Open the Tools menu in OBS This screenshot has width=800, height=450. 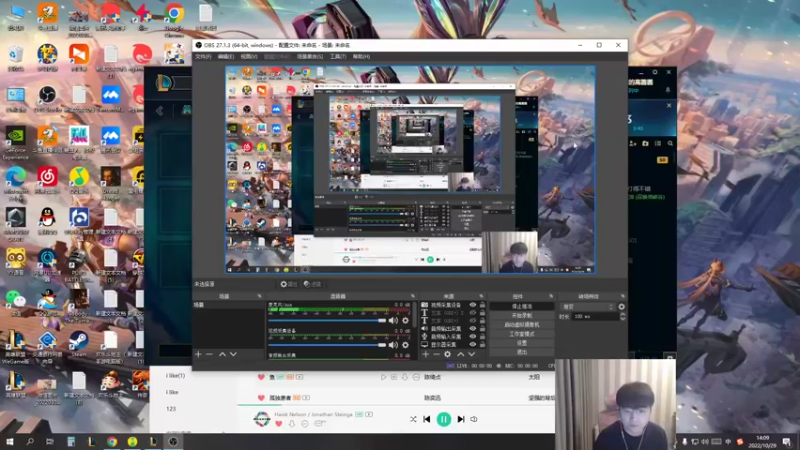pos(338,57)
